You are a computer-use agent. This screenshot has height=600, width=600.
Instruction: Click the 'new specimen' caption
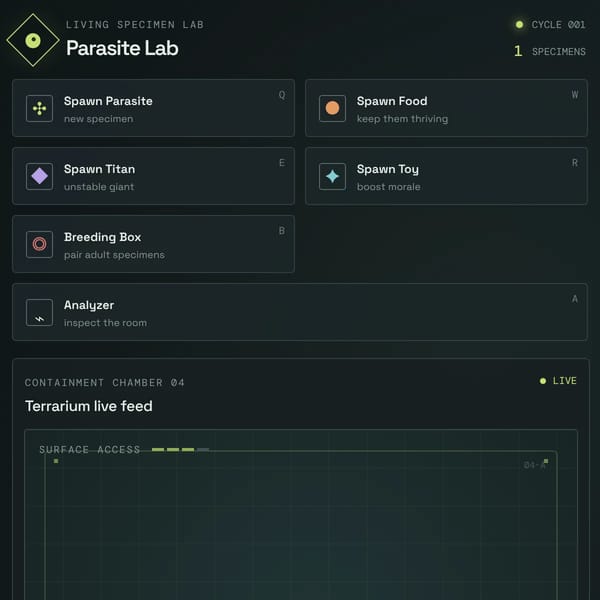99,119
